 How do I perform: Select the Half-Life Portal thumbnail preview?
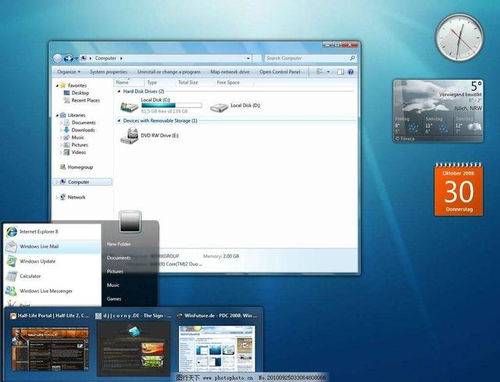50,349
